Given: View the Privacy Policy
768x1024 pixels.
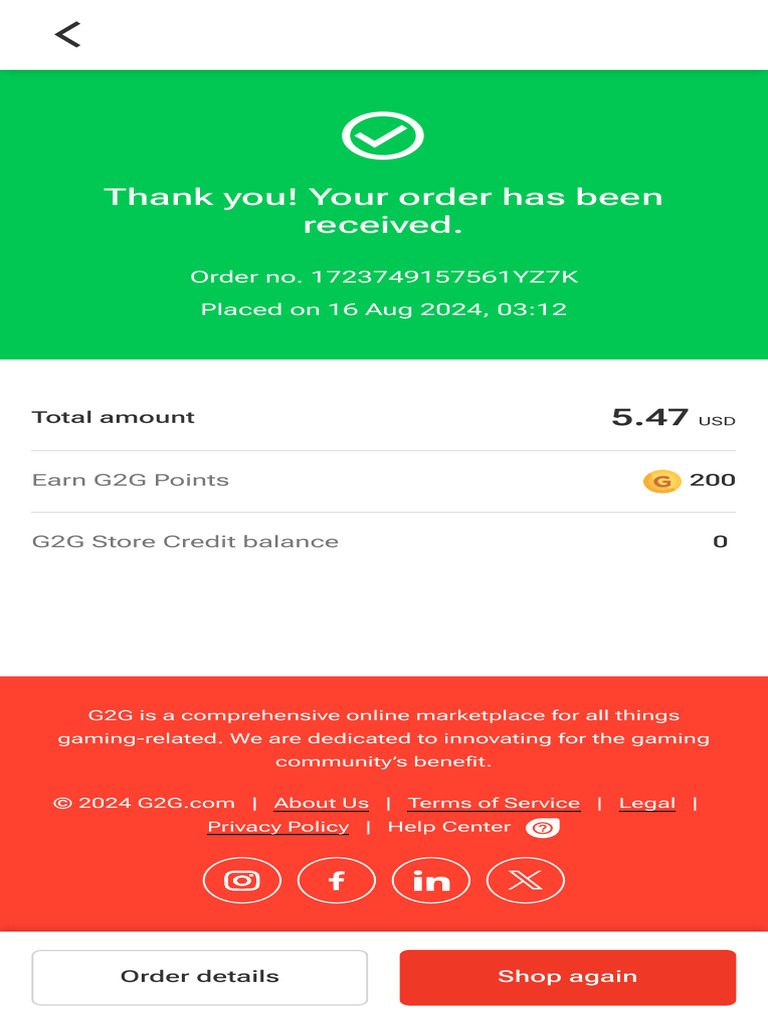Looking at the screenshot, I should [278, 827].
